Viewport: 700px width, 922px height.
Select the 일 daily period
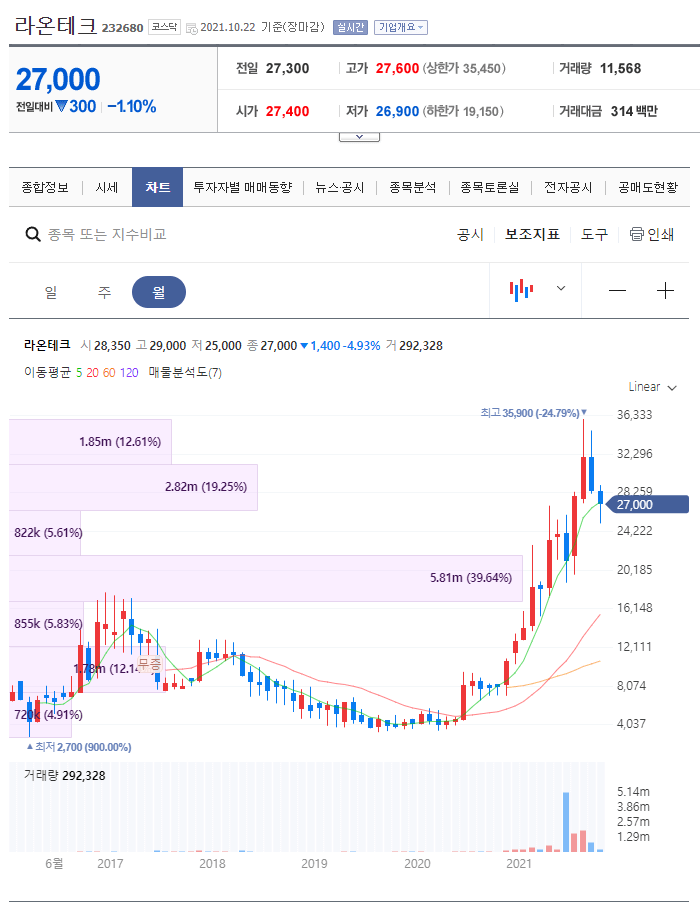click(51, 292)
